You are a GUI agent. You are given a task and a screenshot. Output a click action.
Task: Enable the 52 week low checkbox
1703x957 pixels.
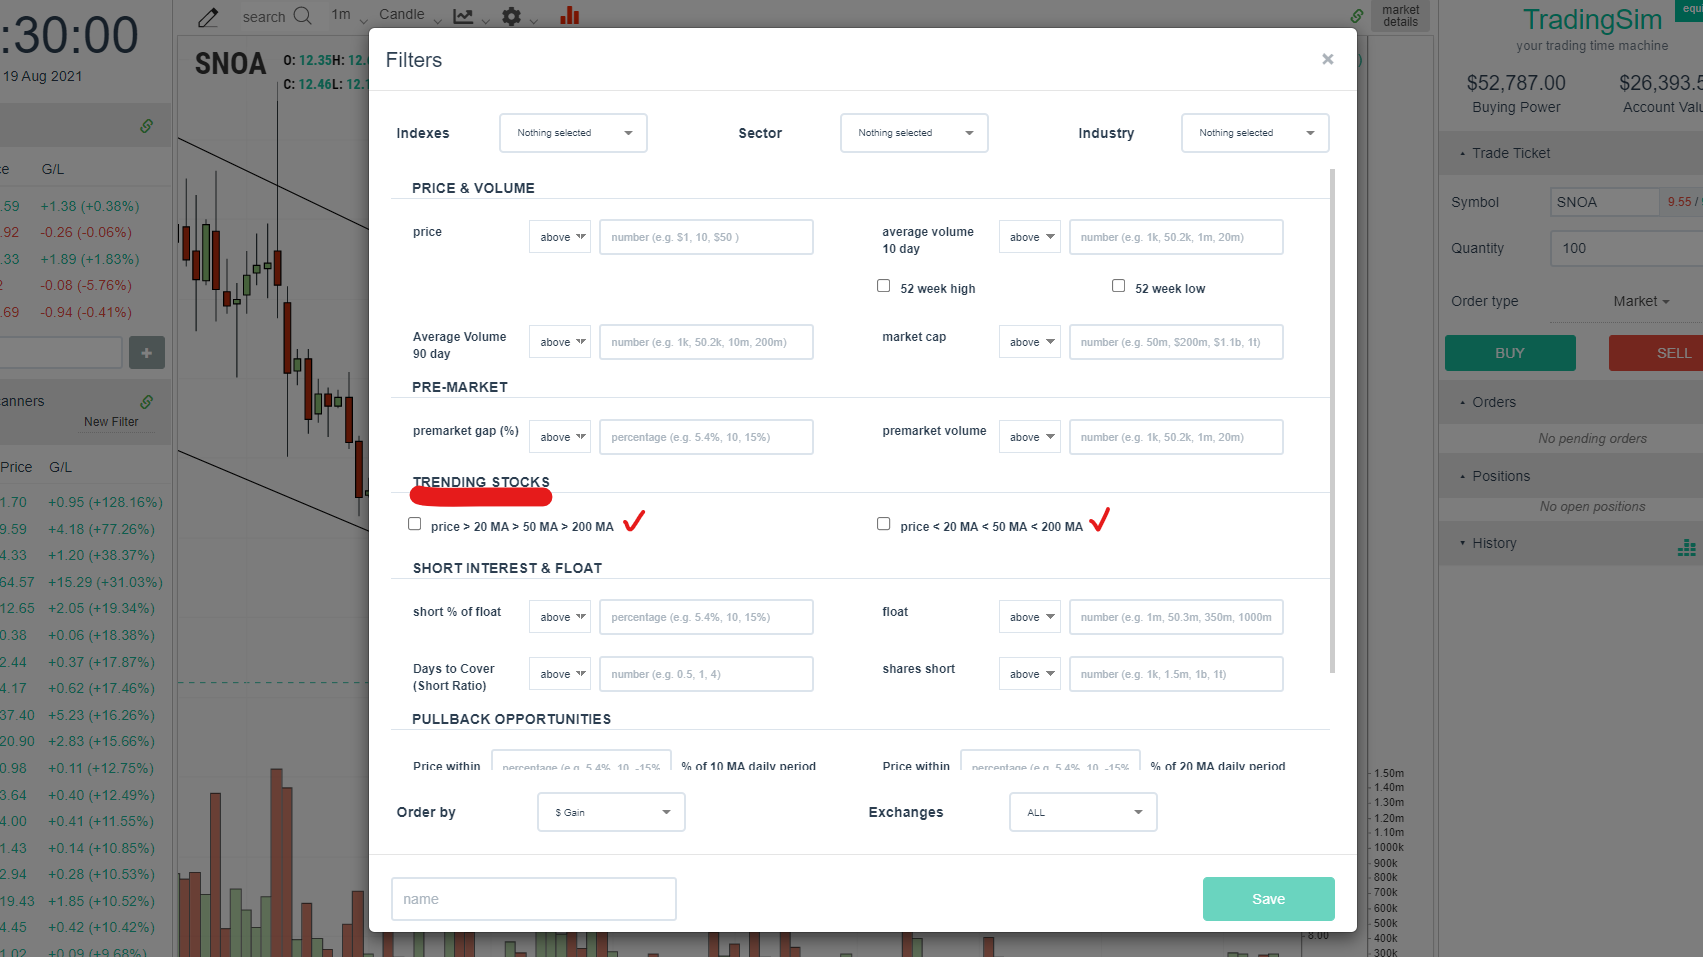click(1119, 286)
